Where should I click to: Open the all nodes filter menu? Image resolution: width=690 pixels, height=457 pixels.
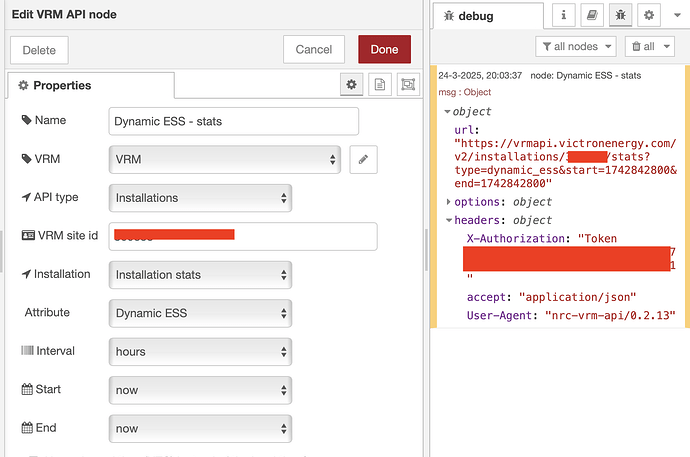click(x=577, y=46)
